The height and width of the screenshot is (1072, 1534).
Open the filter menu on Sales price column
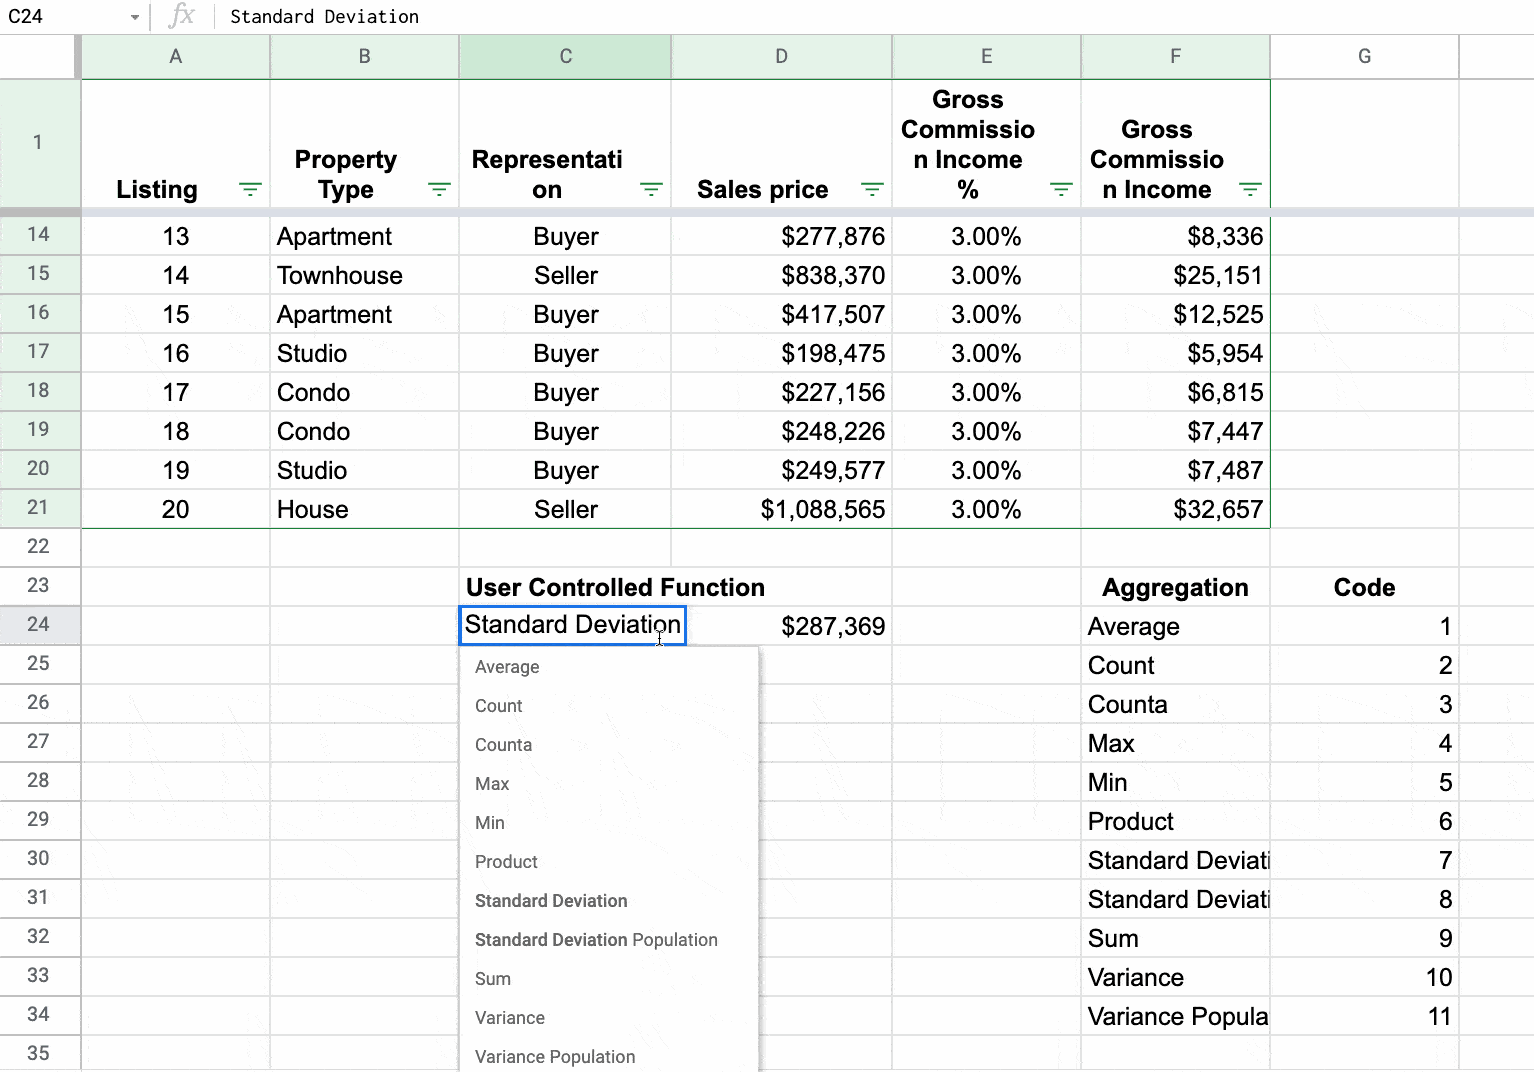(872, 189)
